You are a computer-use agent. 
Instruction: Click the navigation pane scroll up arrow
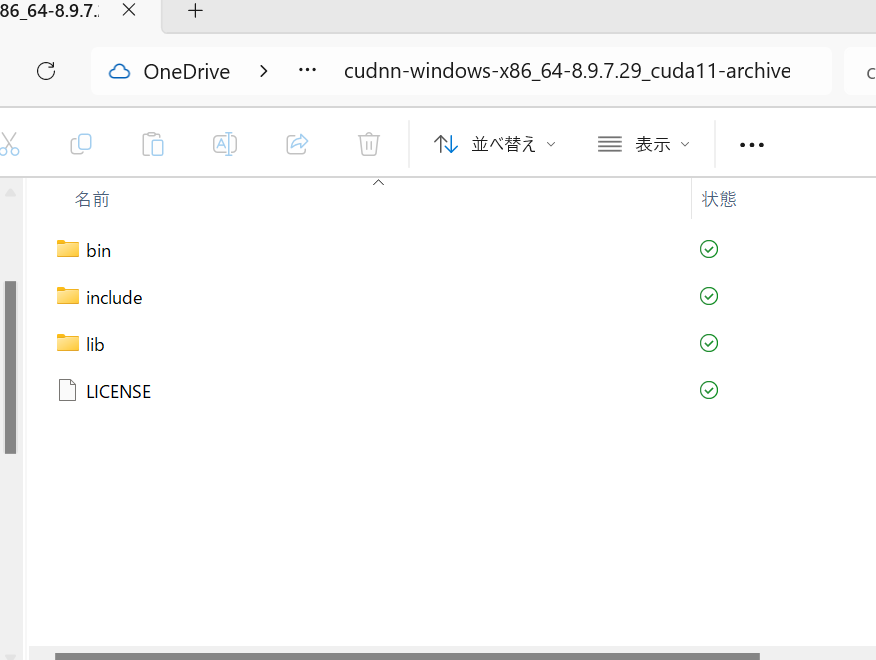pos(10,193)
